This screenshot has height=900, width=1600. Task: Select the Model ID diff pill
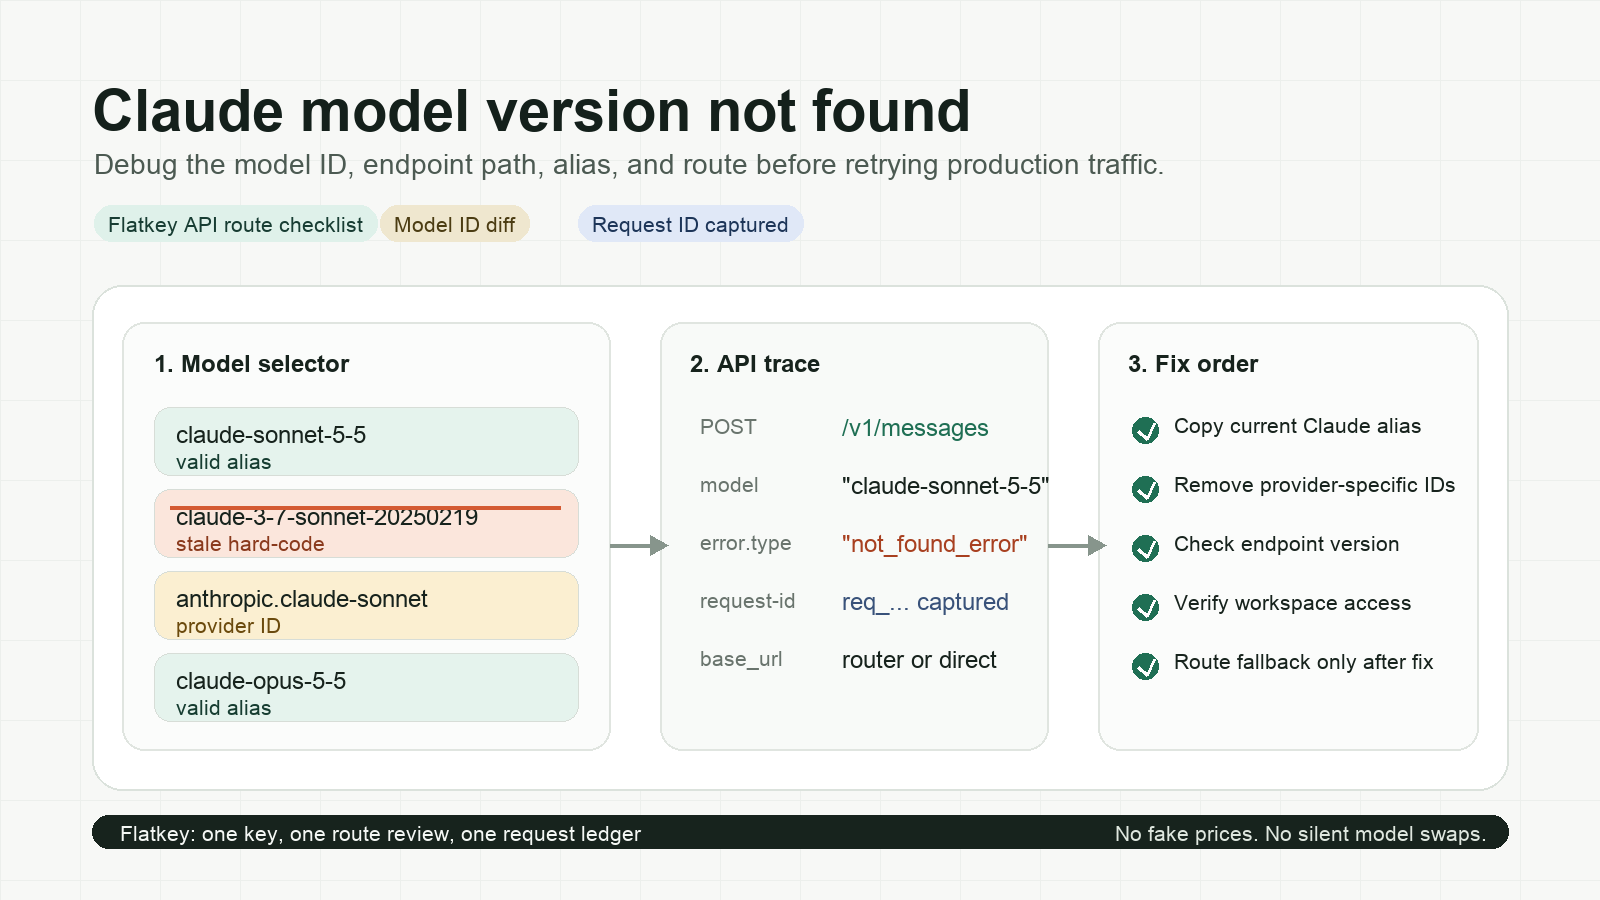(455, 224)
